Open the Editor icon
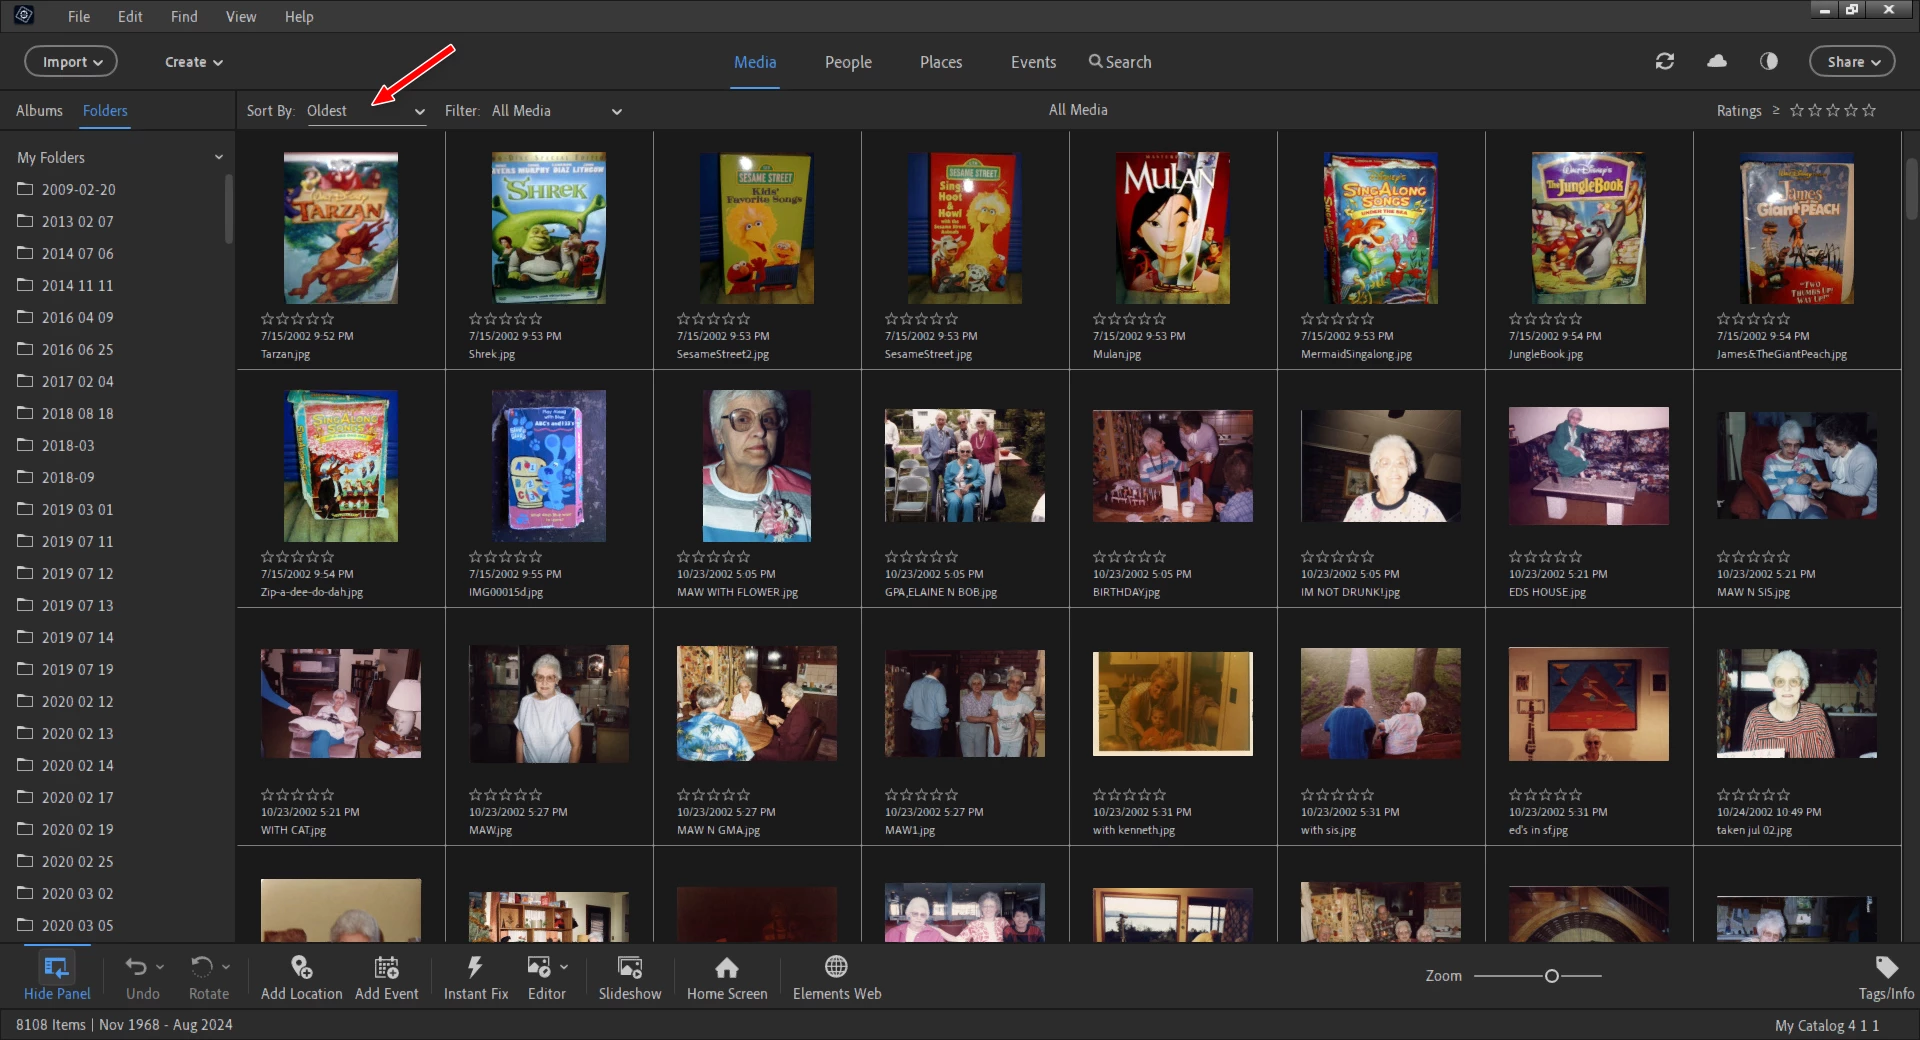This screenshot has height=1040, width=1920. (x=539, y=967)
